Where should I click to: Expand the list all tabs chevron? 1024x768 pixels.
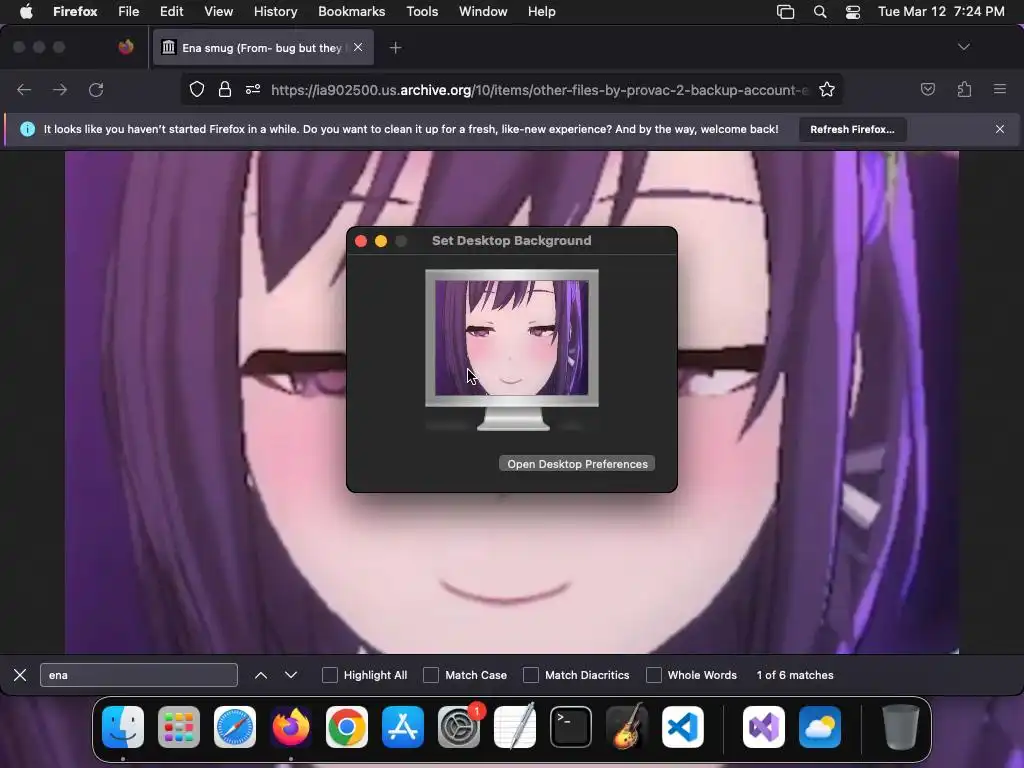(963, 47)
